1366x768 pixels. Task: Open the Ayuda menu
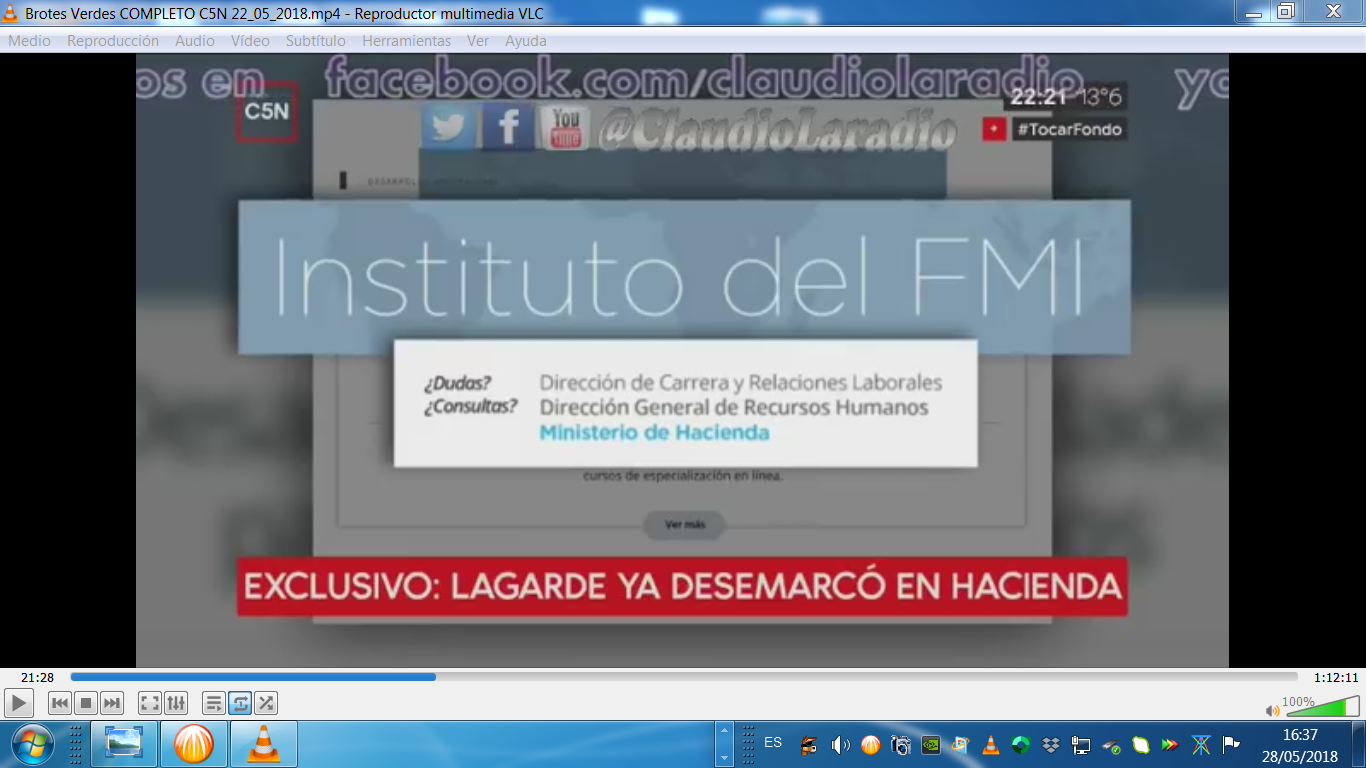point(526,41)
